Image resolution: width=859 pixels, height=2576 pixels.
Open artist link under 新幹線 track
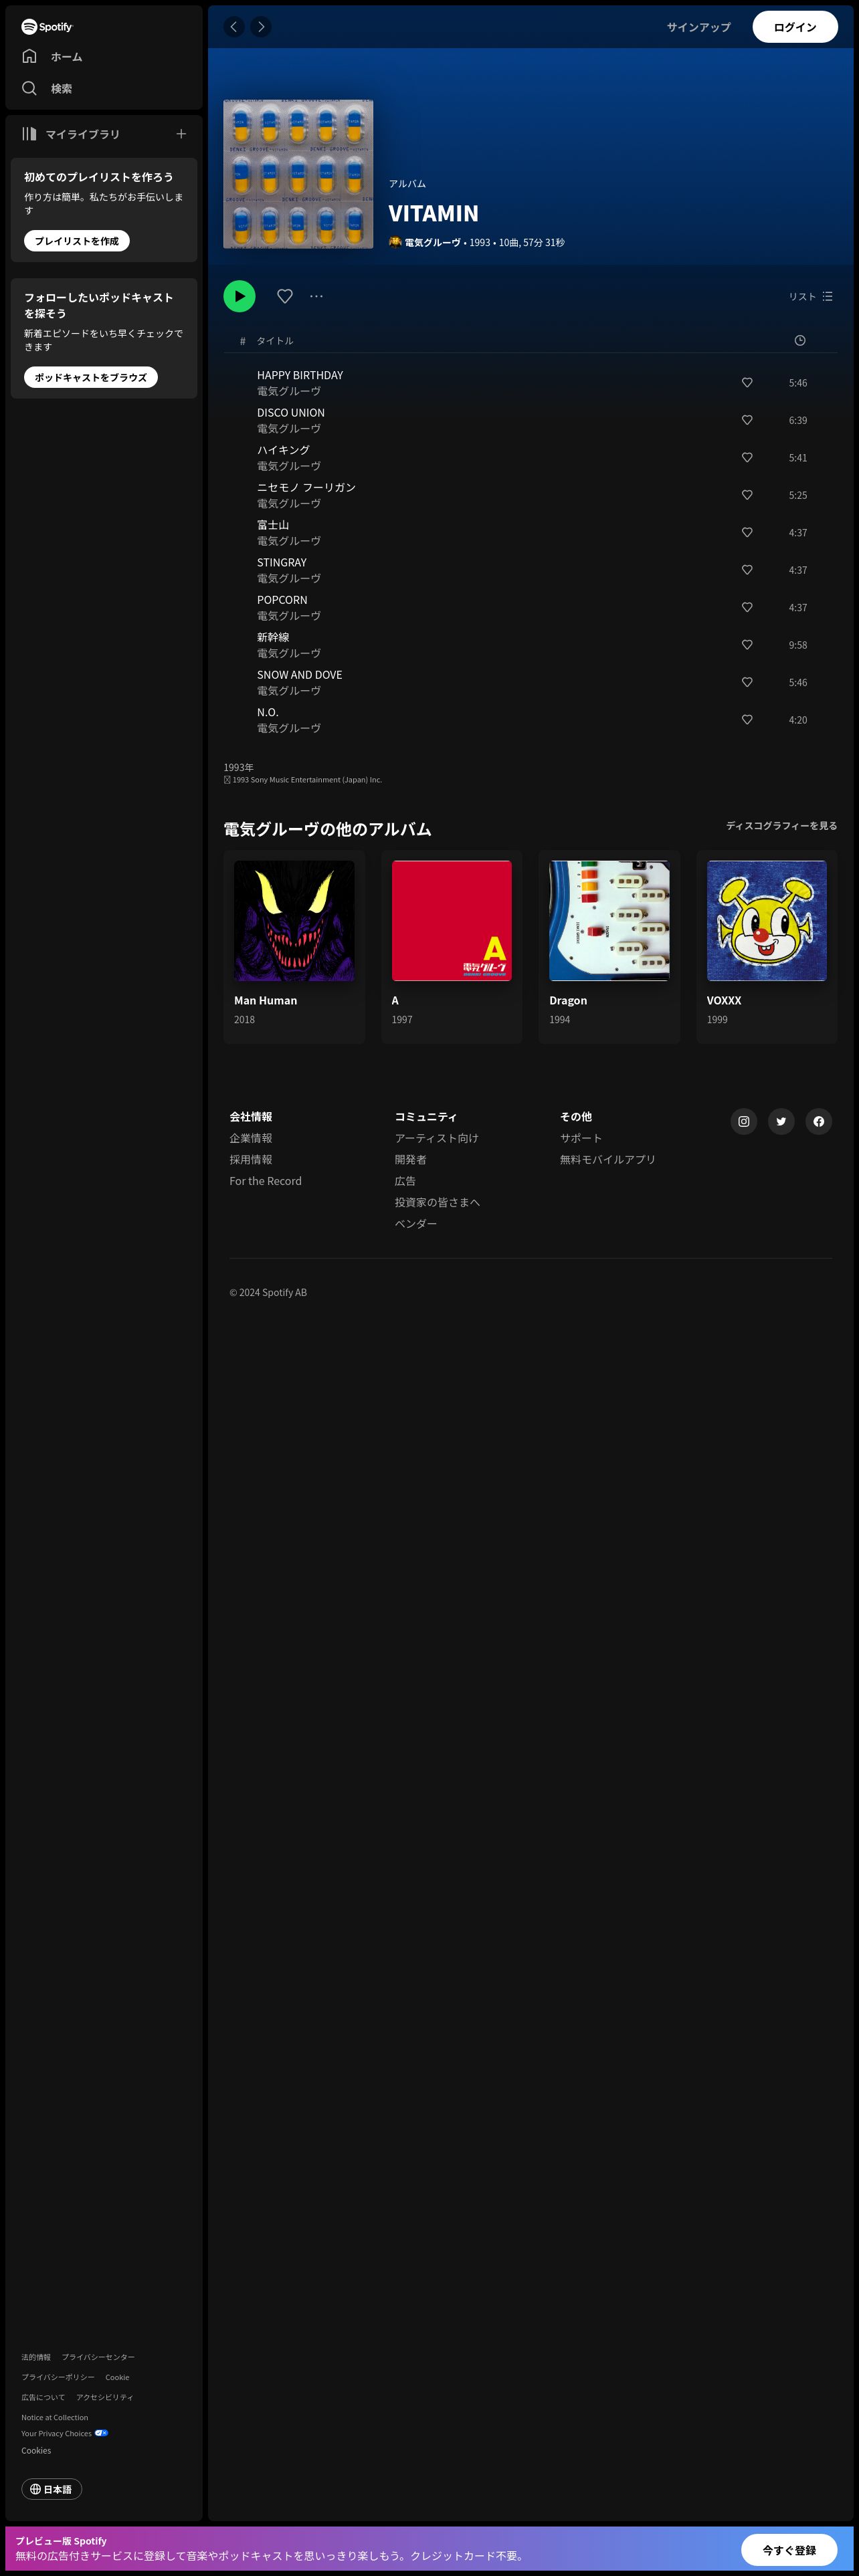(289, 654)
